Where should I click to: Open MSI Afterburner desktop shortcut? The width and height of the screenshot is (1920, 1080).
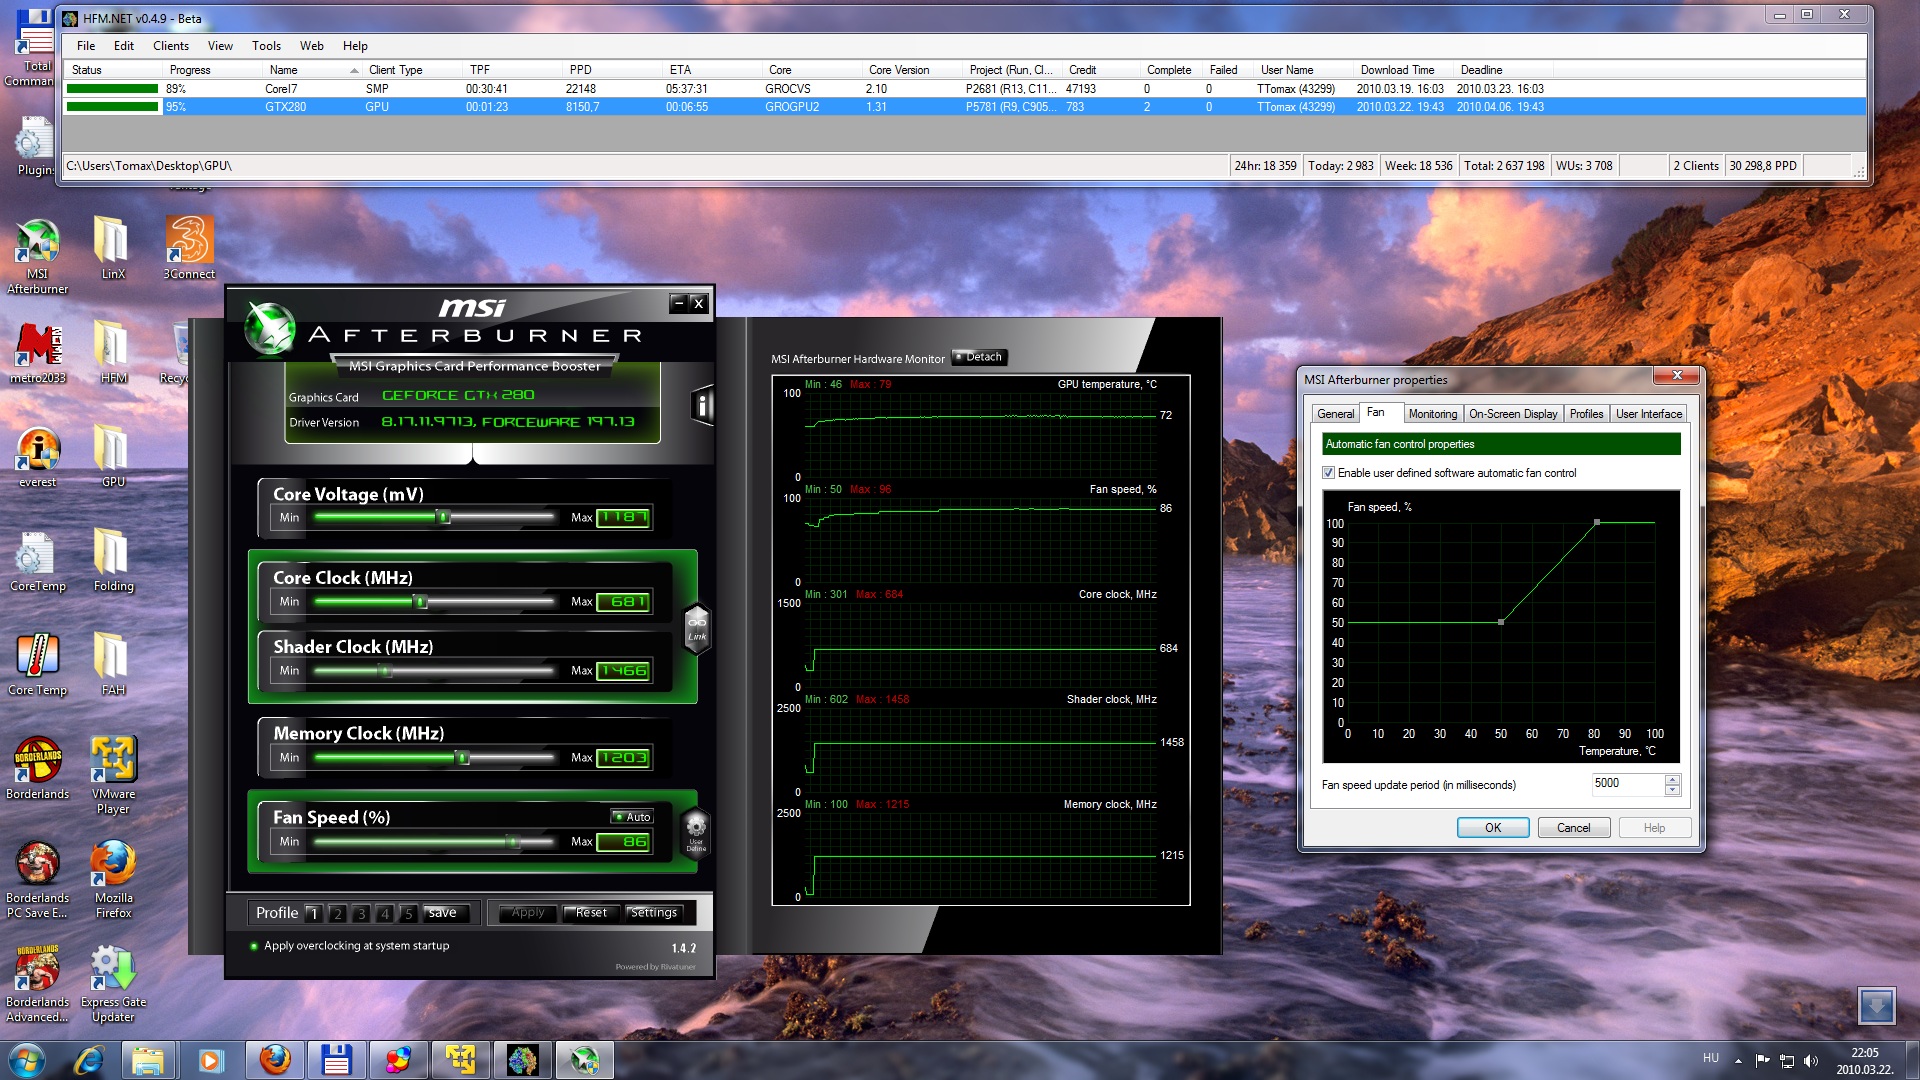pos(37,256)
